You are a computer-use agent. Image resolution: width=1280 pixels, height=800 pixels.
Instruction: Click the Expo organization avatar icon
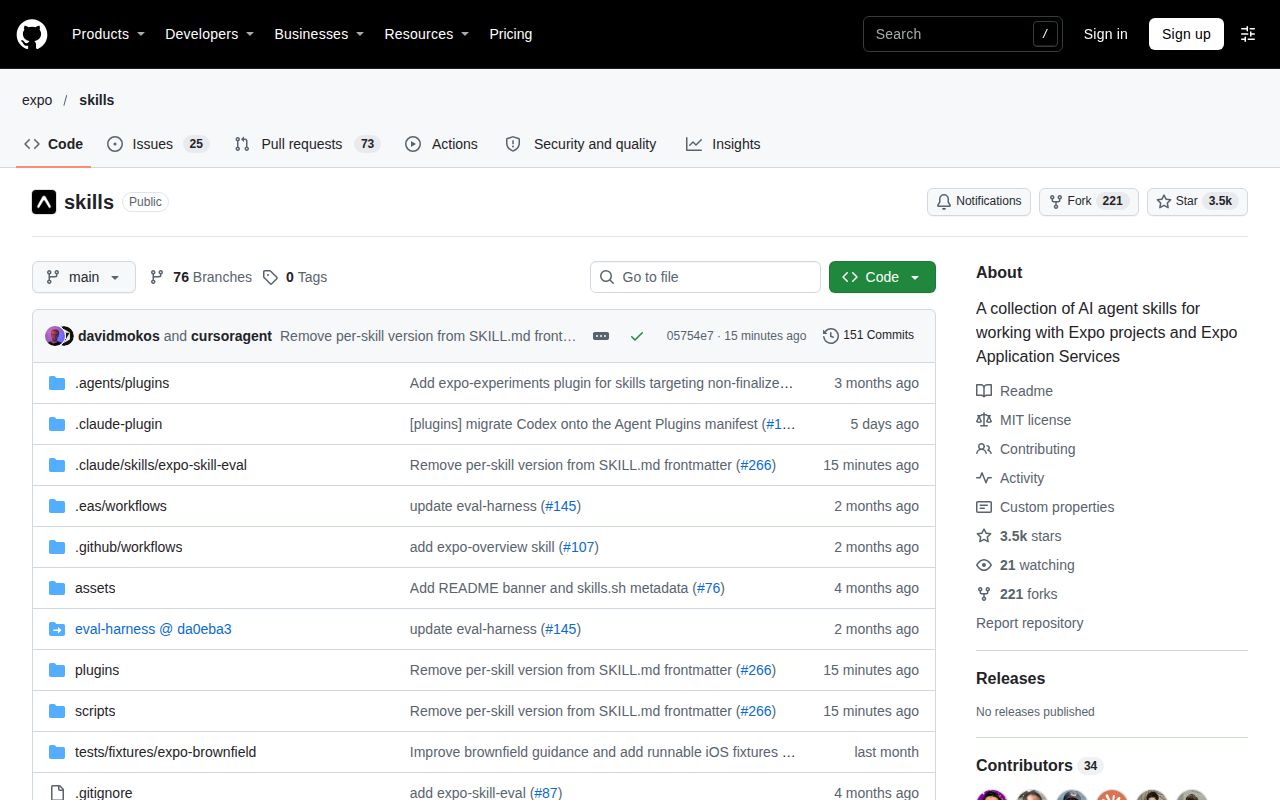(44, 202)
